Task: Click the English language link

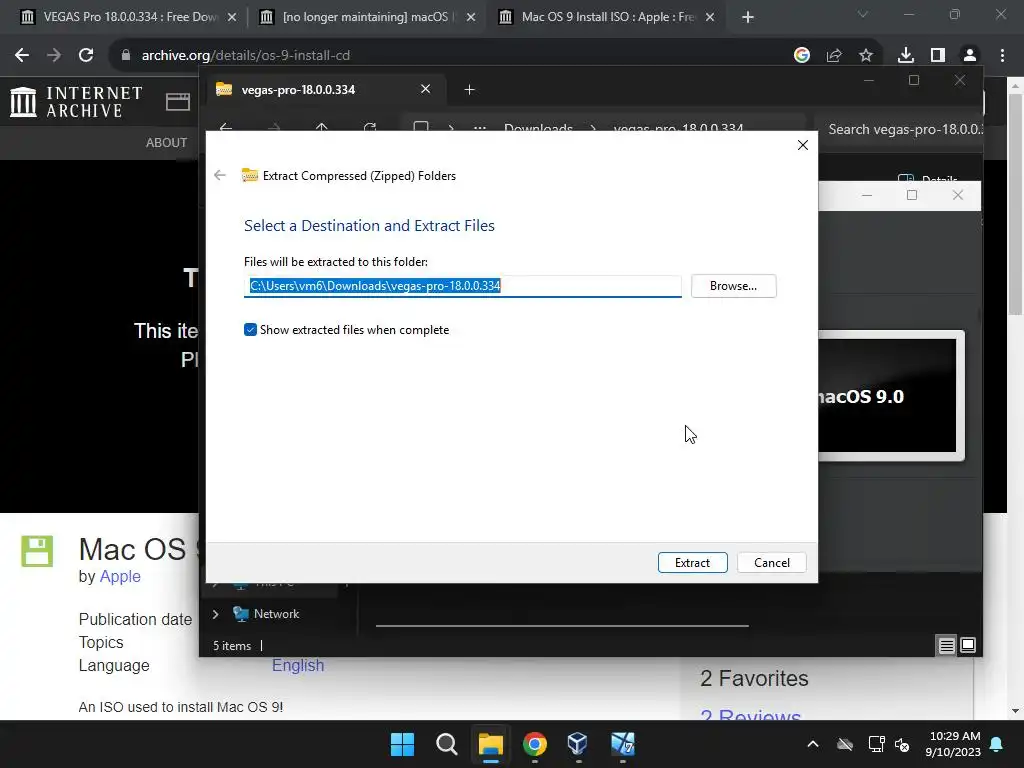Action: tap(298, 665)
